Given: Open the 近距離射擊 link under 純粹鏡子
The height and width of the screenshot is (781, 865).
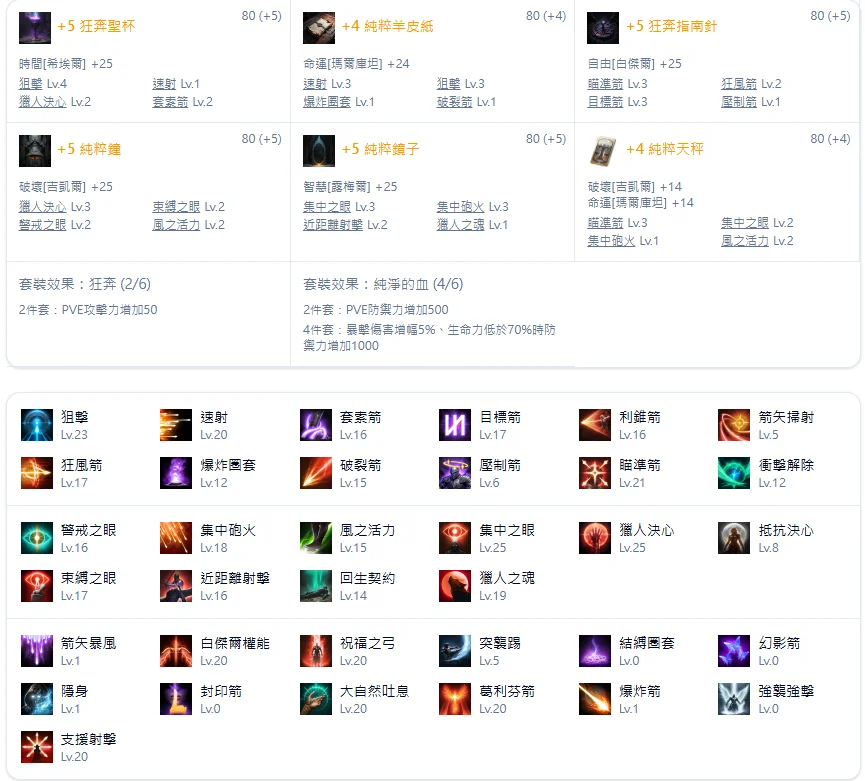Looking at the screenshot, I should click(333, 225).
